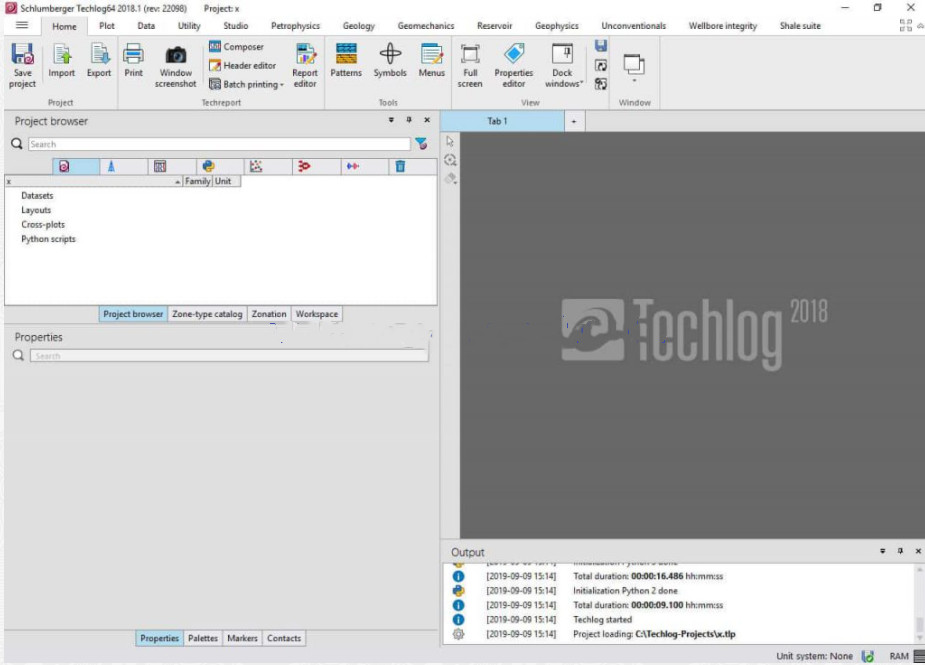The width and height of the screenshot is (925, 665).
Task: Click the Family column header
Action: click(198, 181)
